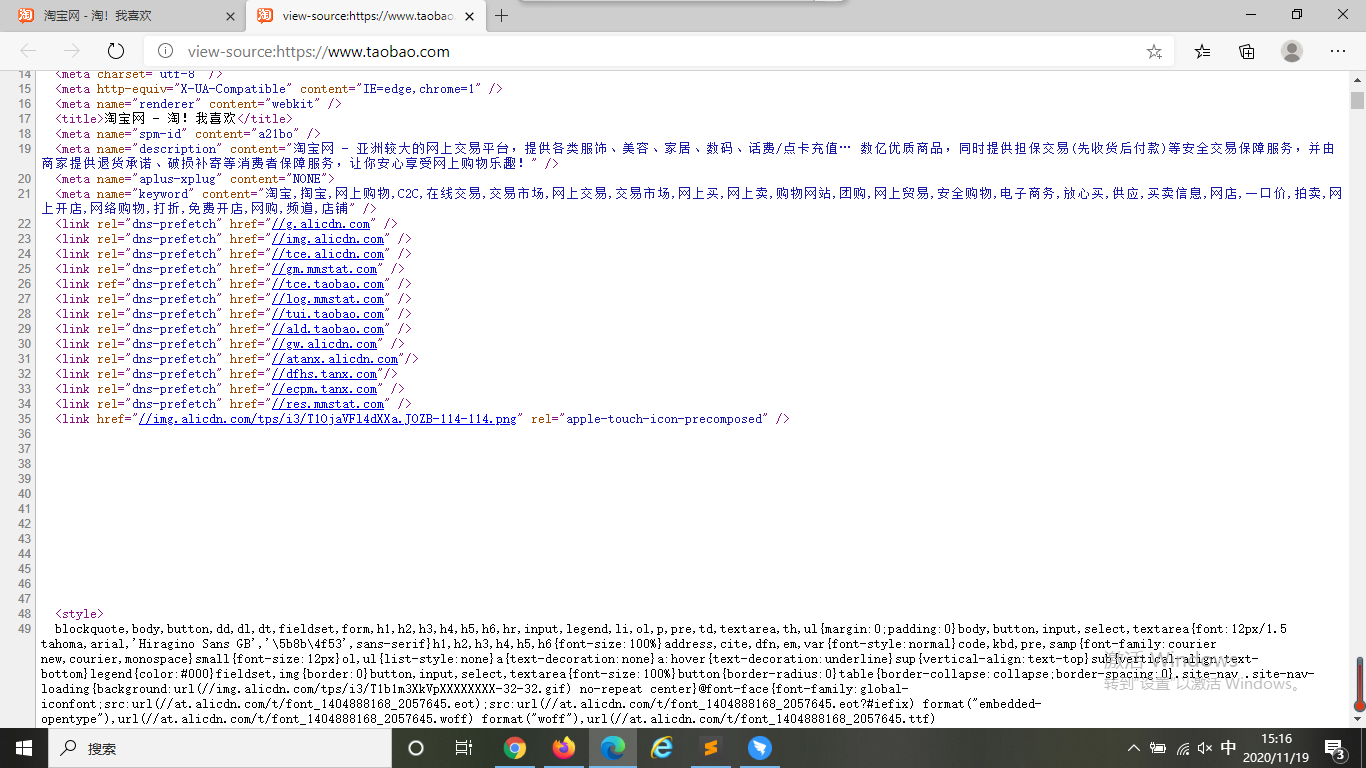Open network status tray icon
The image size is (1366, 768).
1182,748
